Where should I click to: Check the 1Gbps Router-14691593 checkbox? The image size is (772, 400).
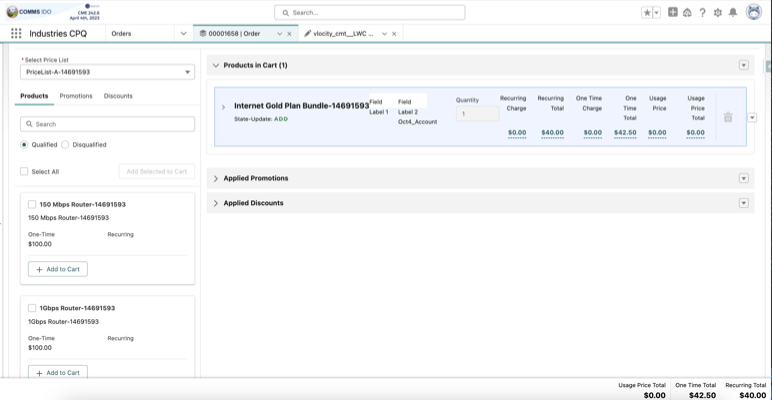coord(32,308)
